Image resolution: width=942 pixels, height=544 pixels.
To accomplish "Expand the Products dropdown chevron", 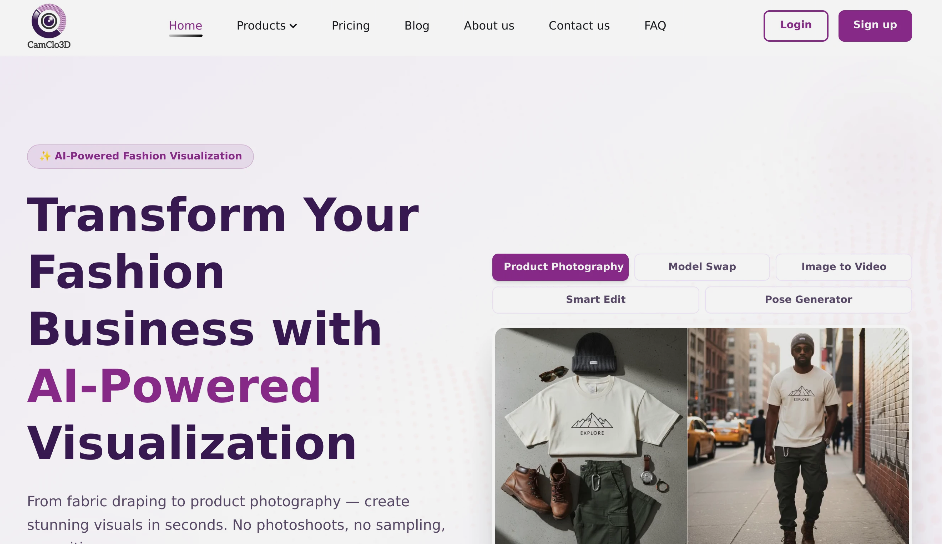I will pos(293,26).
